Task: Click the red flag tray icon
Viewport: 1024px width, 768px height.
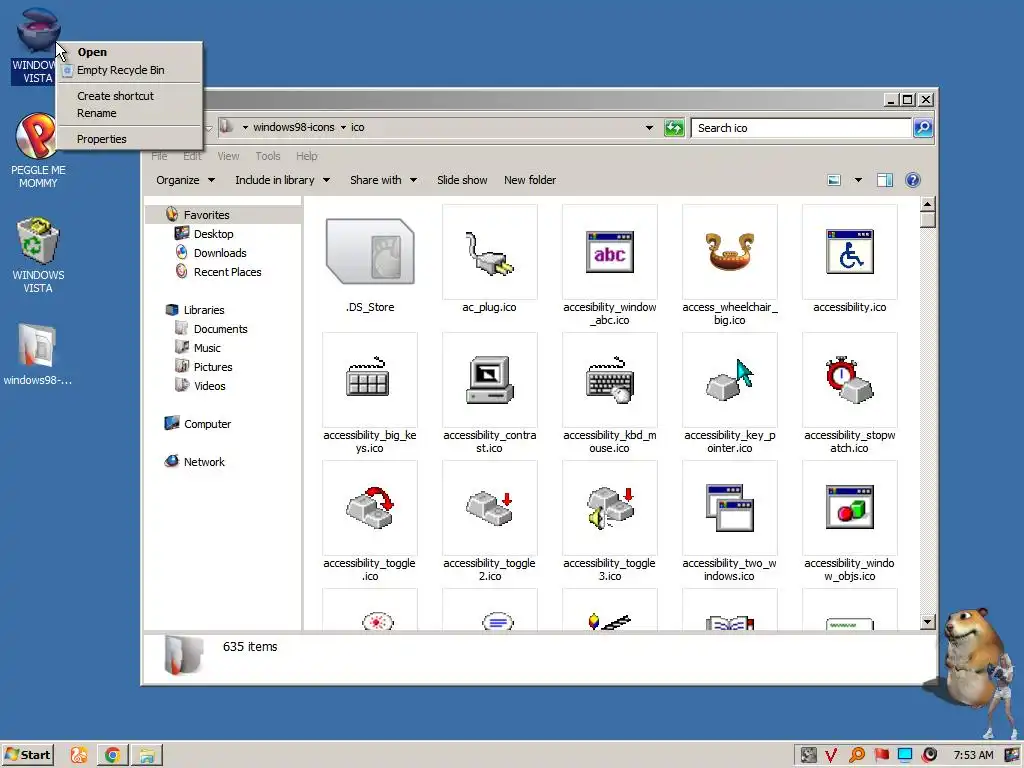Action: pos(881,755)
